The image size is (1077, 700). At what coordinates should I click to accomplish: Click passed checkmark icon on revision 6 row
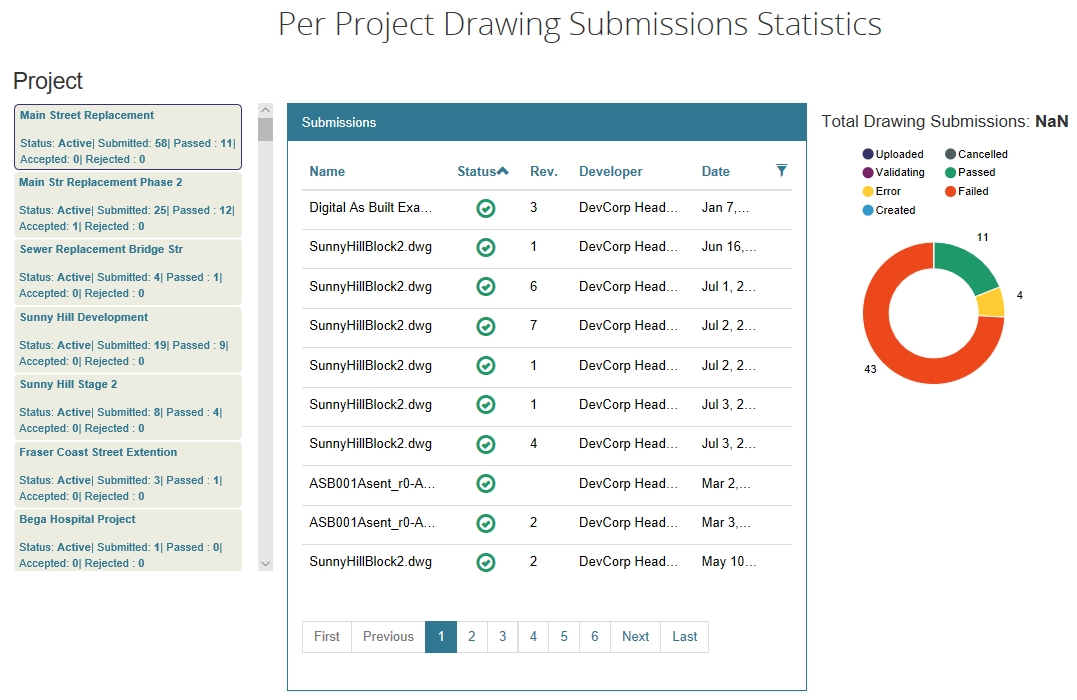[x=486, y=287]
